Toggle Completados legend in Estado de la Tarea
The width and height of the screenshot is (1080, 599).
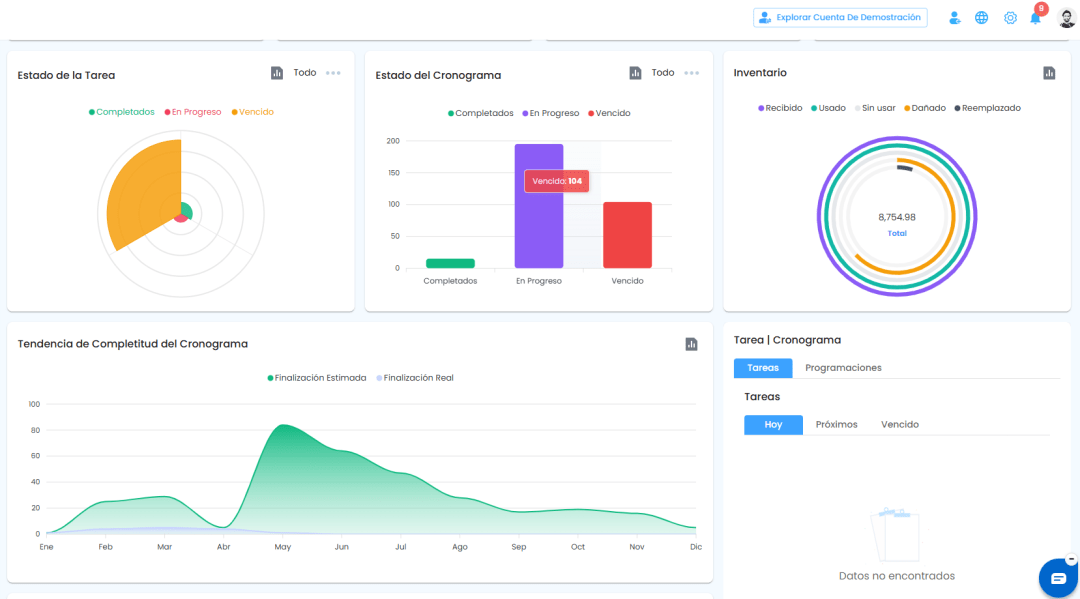click(121, 112)
